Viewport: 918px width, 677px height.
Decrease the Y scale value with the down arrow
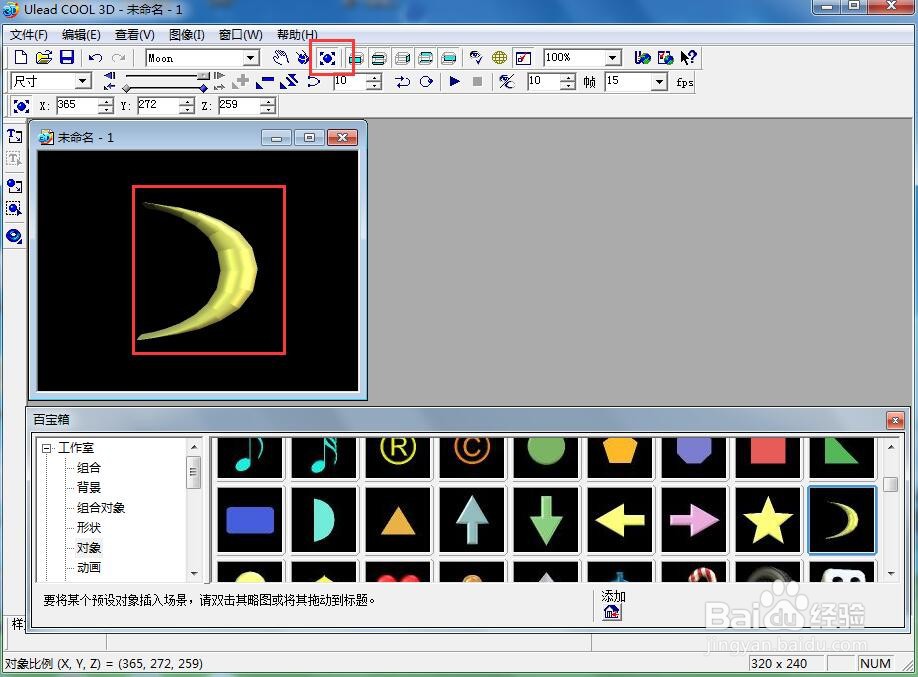click(187, 110)
